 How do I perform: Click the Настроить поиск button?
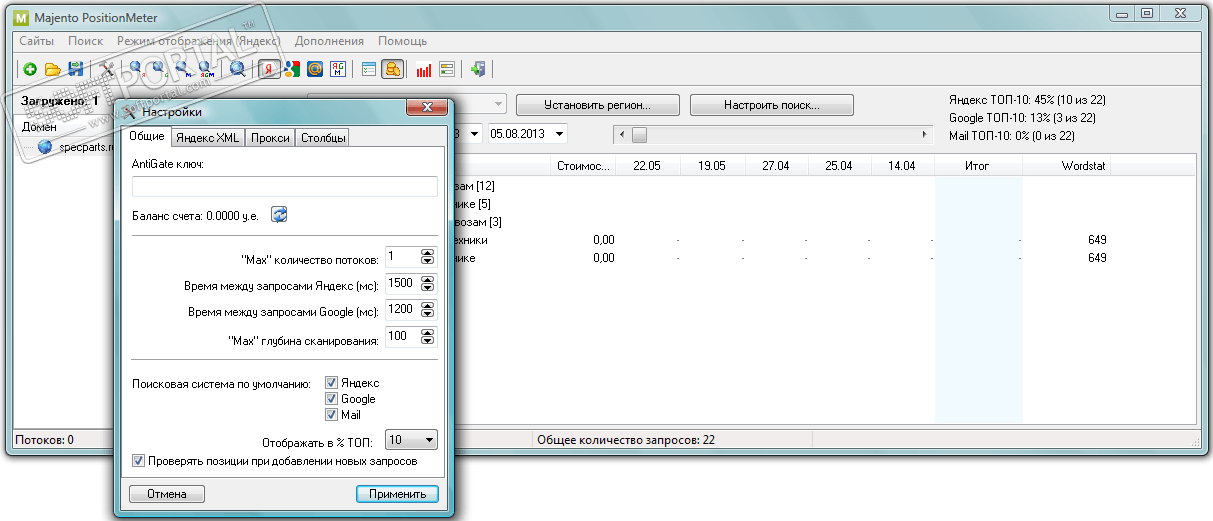click(771, 105)
